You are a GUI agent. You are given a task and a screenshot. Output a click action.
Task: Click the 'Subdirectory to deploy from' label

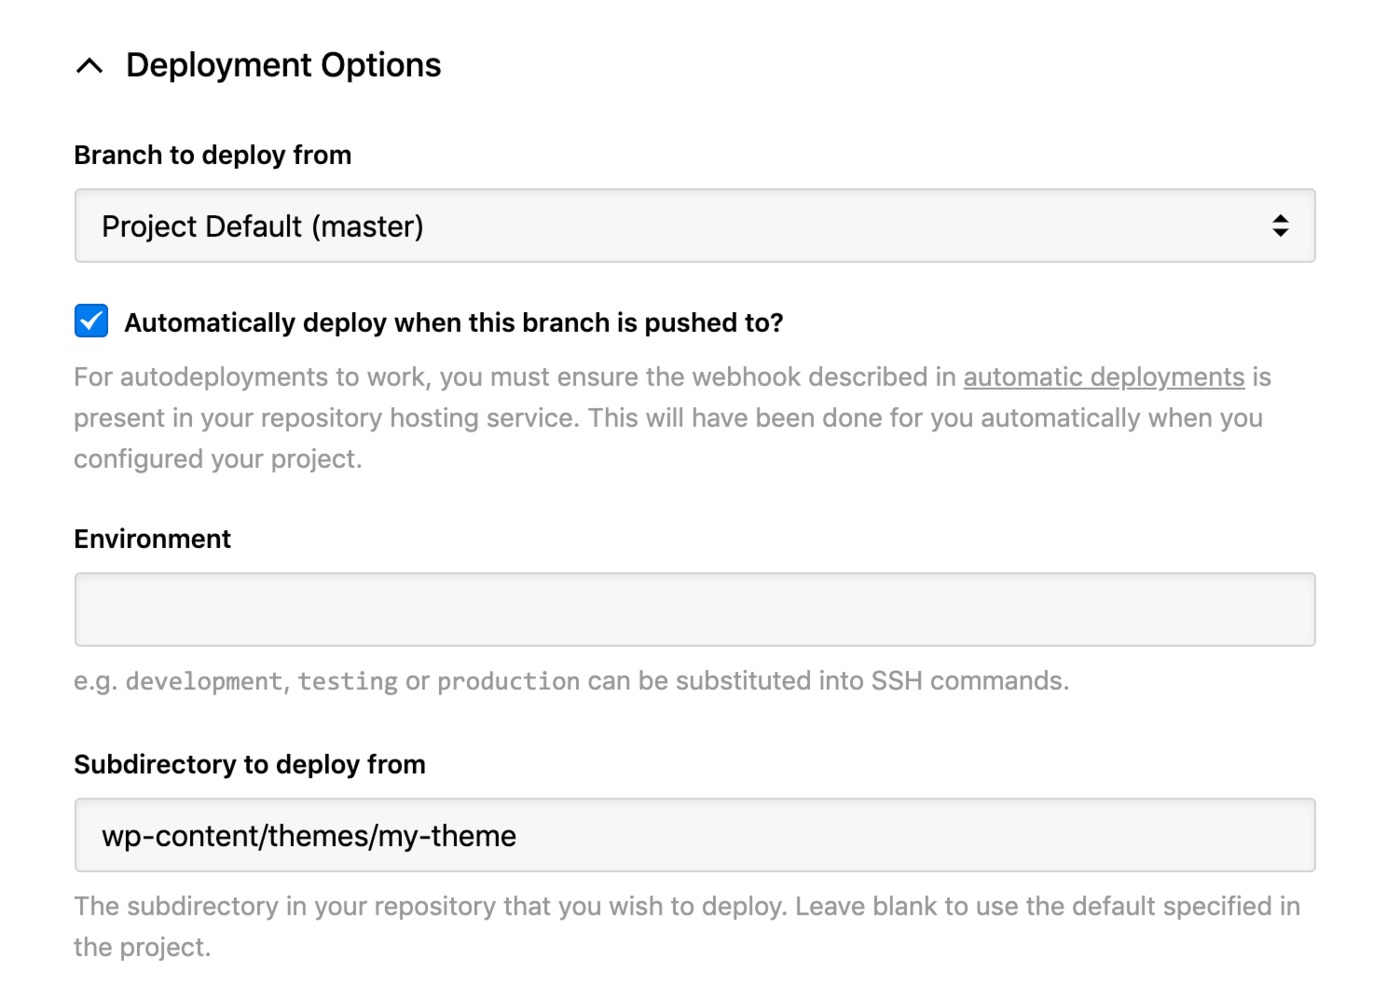[x=250, y=765]
